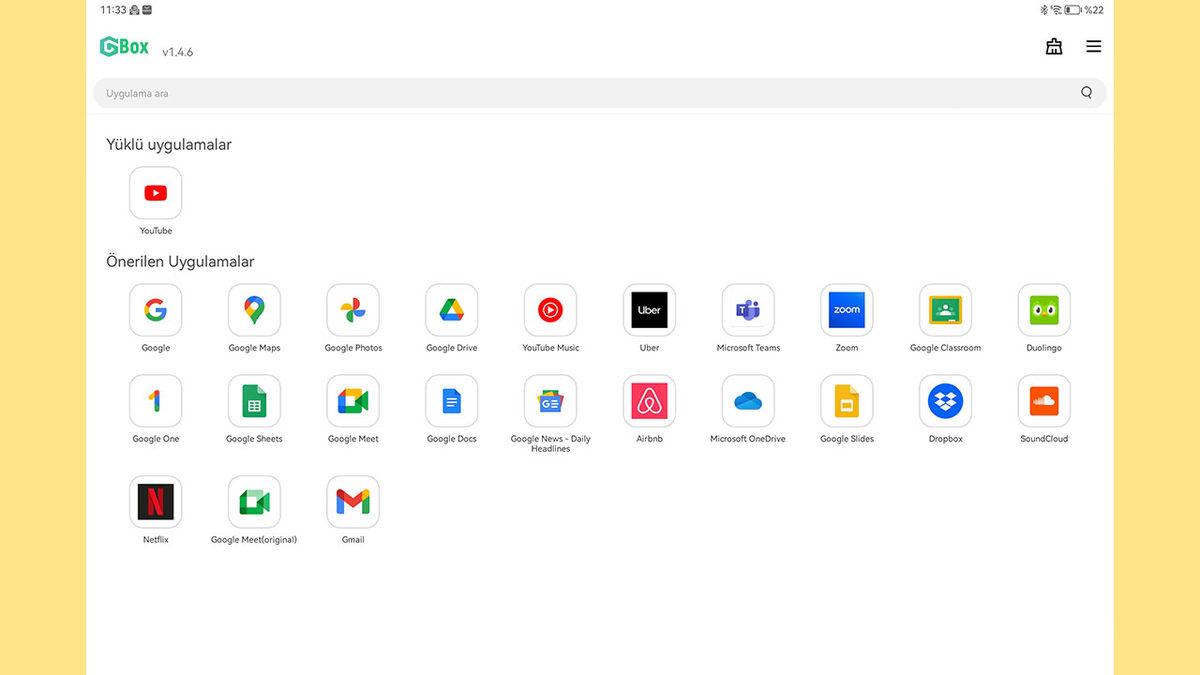1200x675 pixels.
Task: Launch Google Maps from recommended apps
Action: [x=254, y=310]
